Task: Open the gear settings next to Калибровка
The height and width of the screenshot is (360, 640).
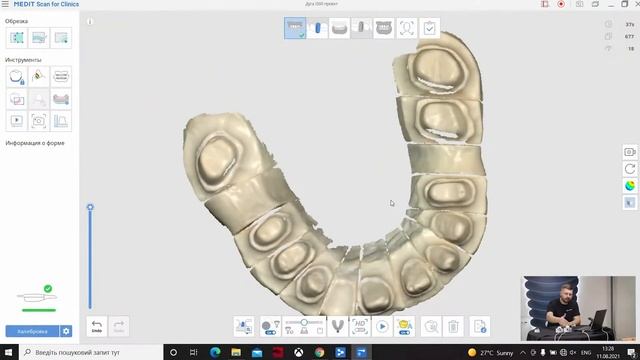Action: pyautogui.click(x=66, y=331)
